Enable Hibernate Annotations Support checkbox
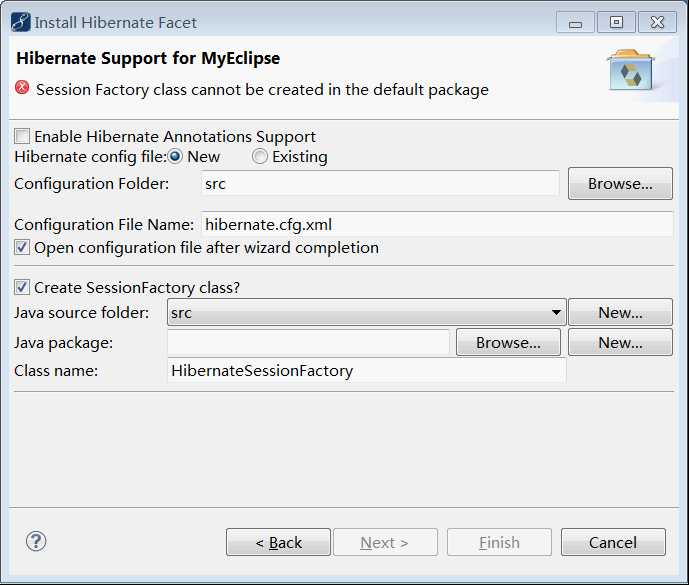689x585 pixels. point(22,136)
